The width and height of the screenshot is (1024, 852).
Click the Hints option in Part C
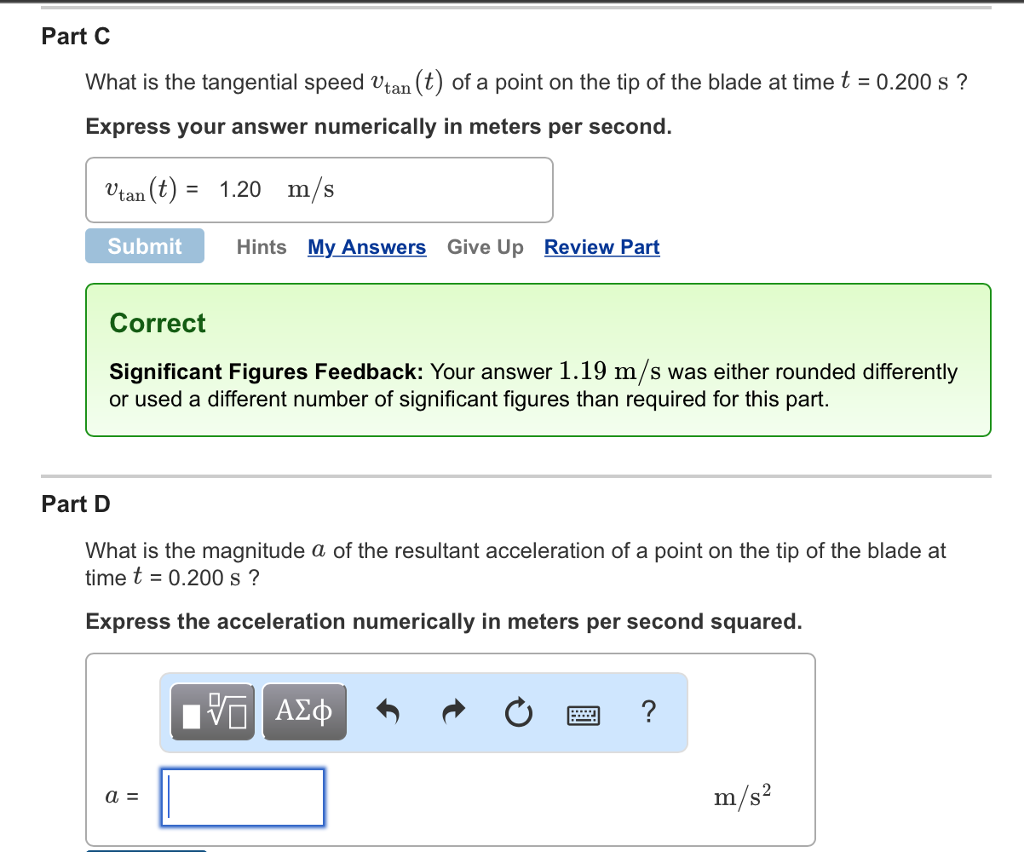coord(261,247)
